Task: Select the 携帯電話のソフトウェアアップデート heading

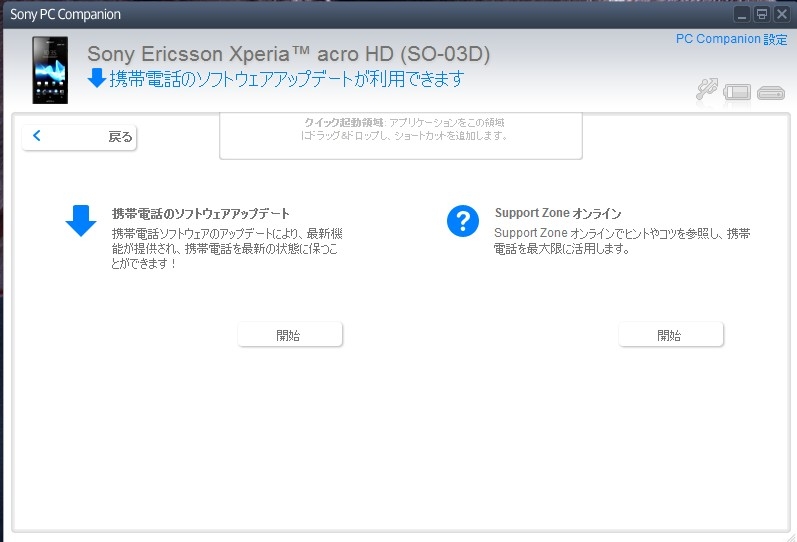Action: (x=201, y=214)
